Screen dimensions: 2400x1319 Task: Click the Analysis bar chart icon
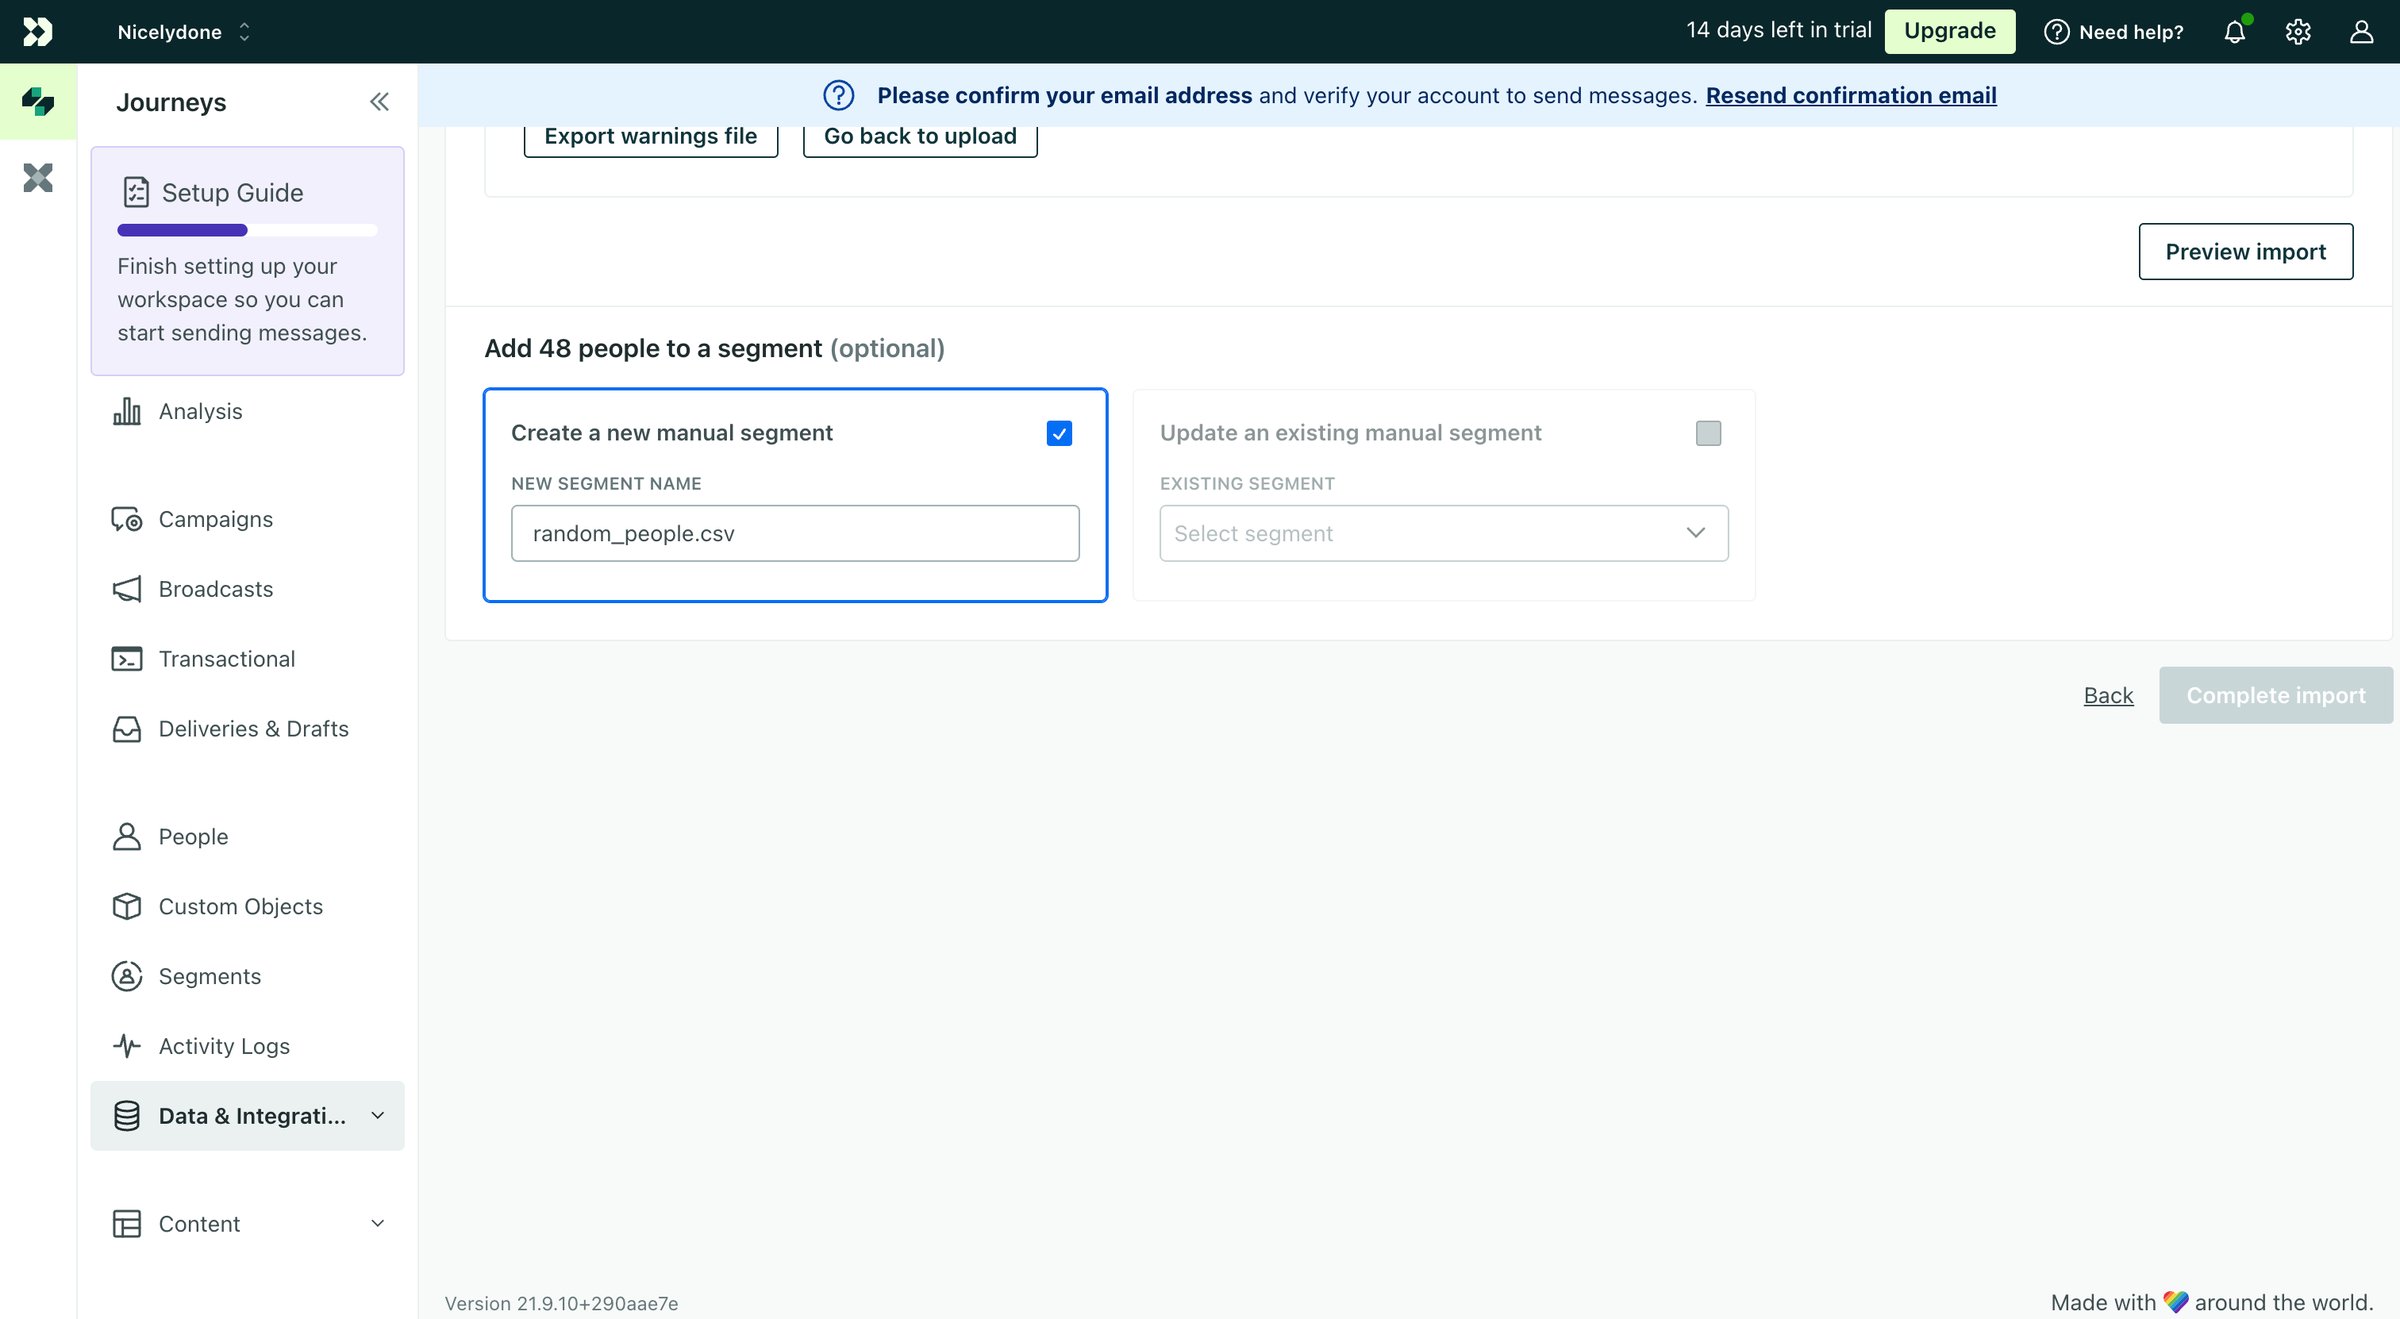127,411
